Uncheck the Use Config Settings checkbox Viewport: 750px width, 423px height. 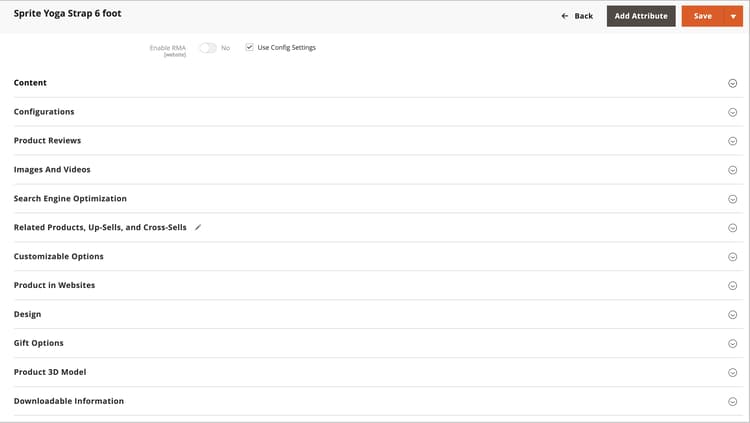pos(249,47)
